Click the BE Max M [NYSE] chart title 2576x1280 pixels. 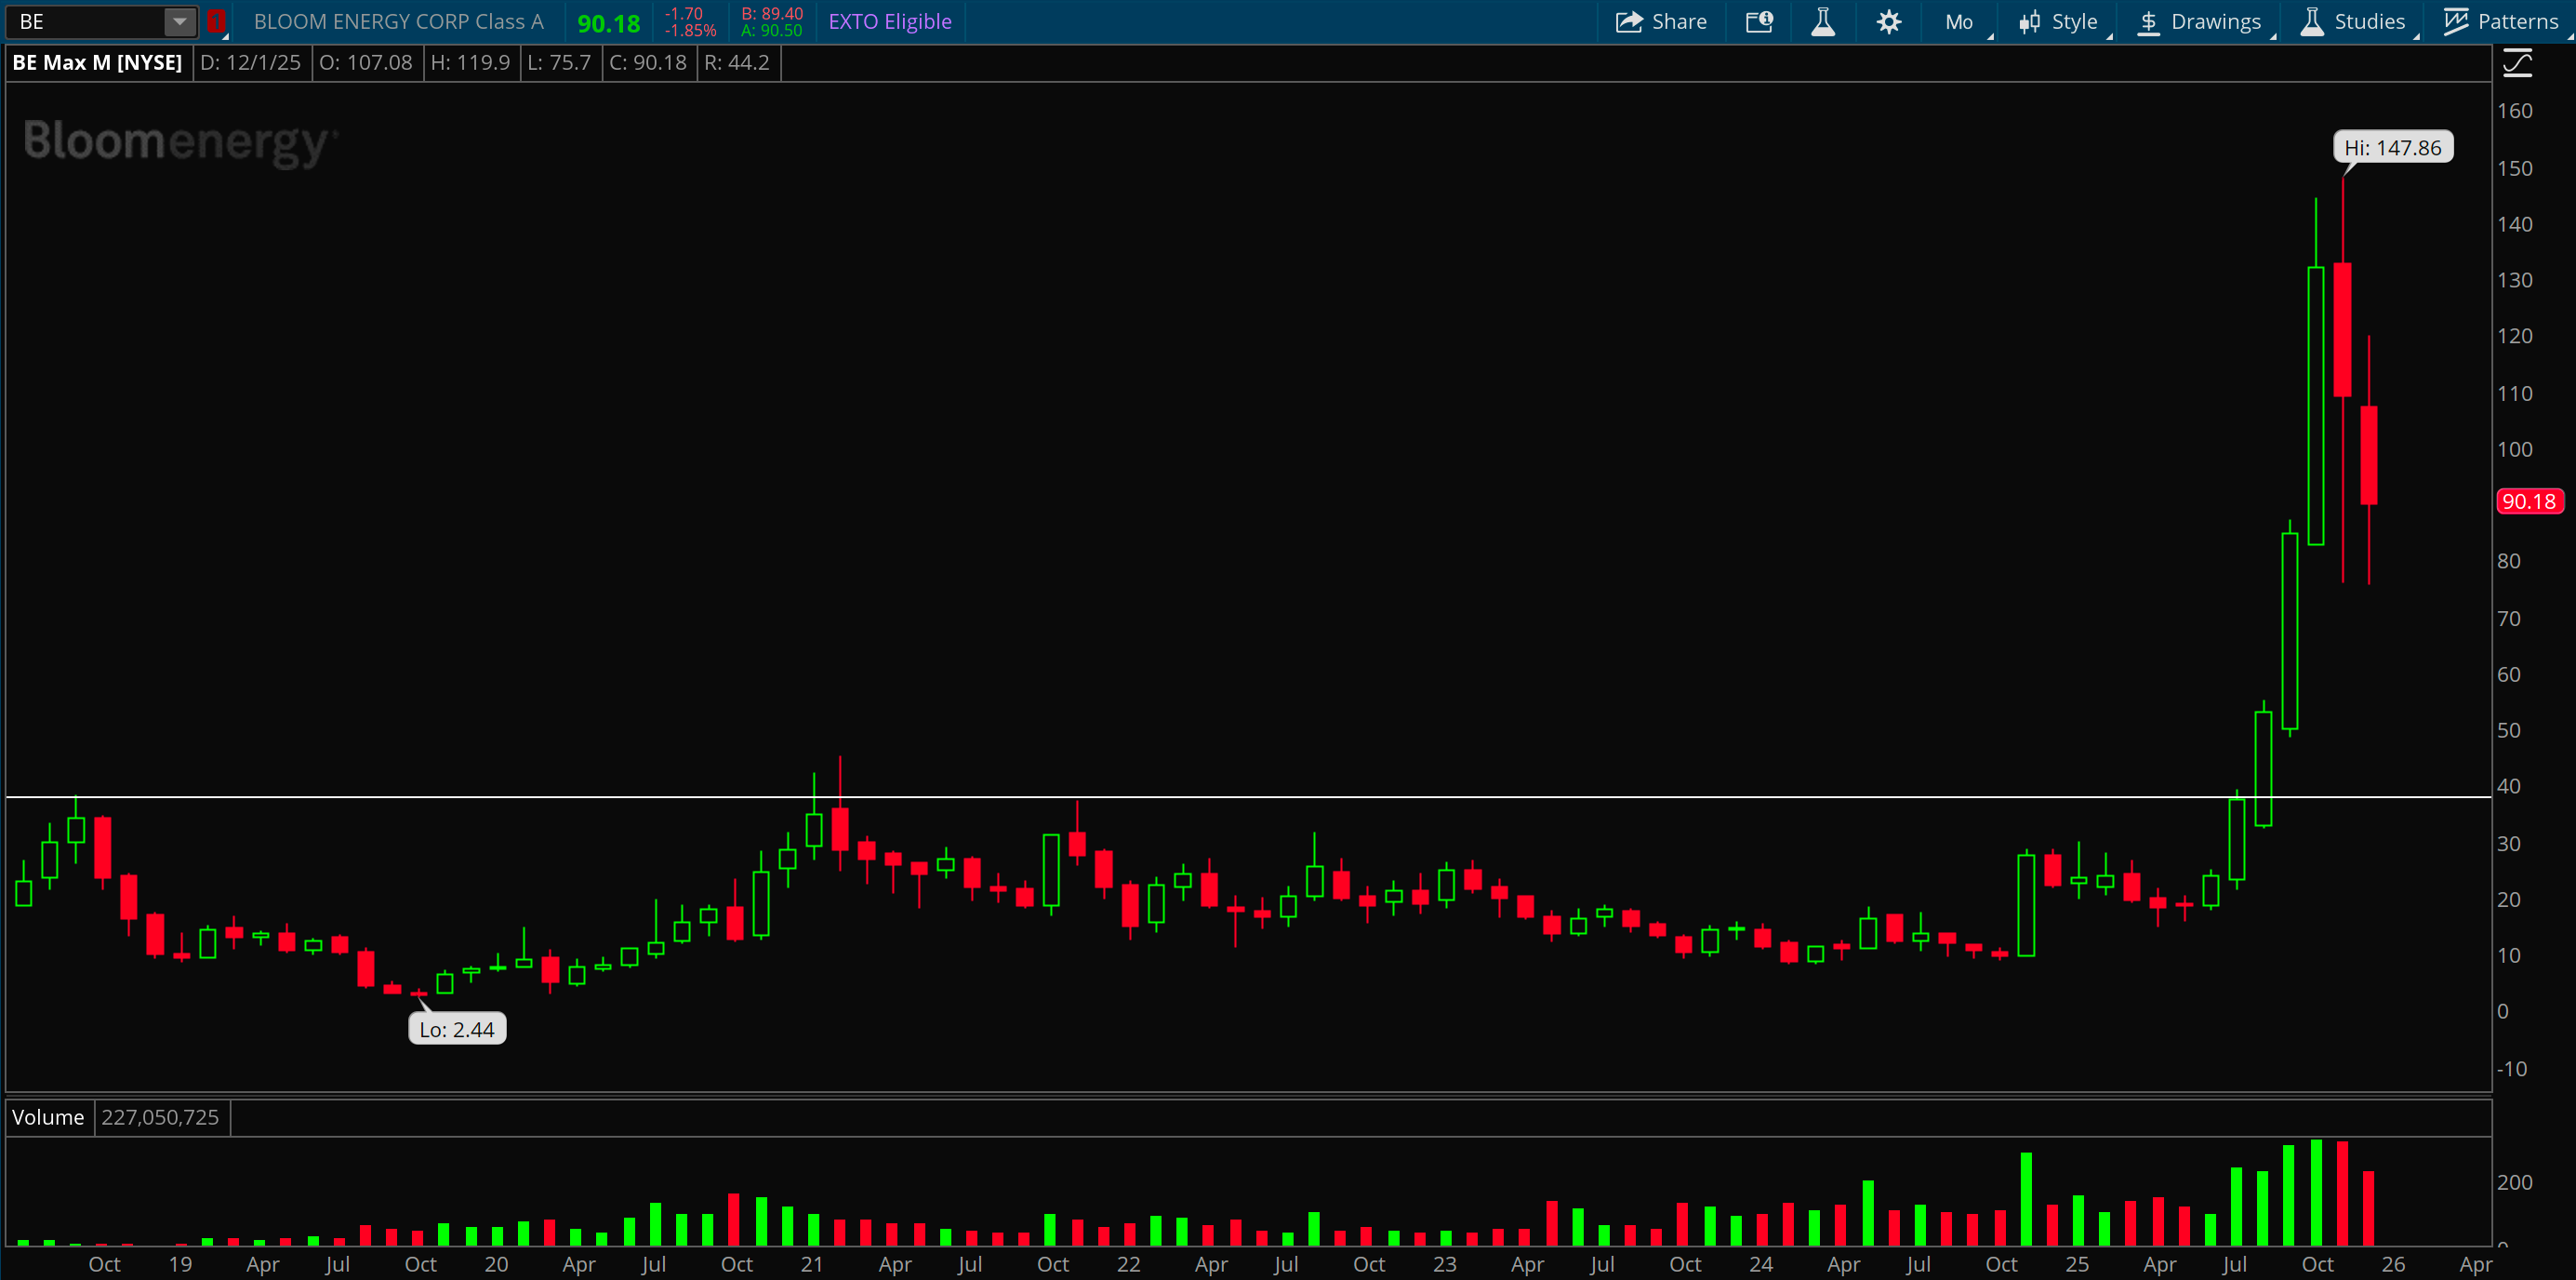click(x=97, y=63)
